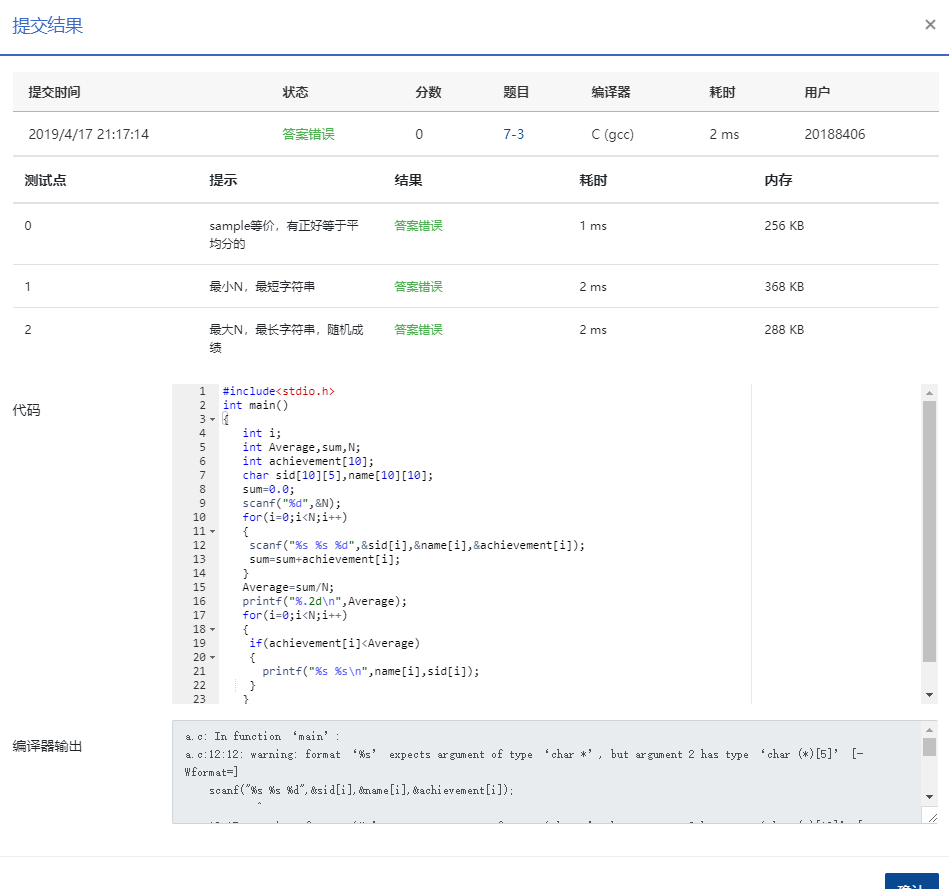Click the code panel scroll-down arrow

[929, 695]
